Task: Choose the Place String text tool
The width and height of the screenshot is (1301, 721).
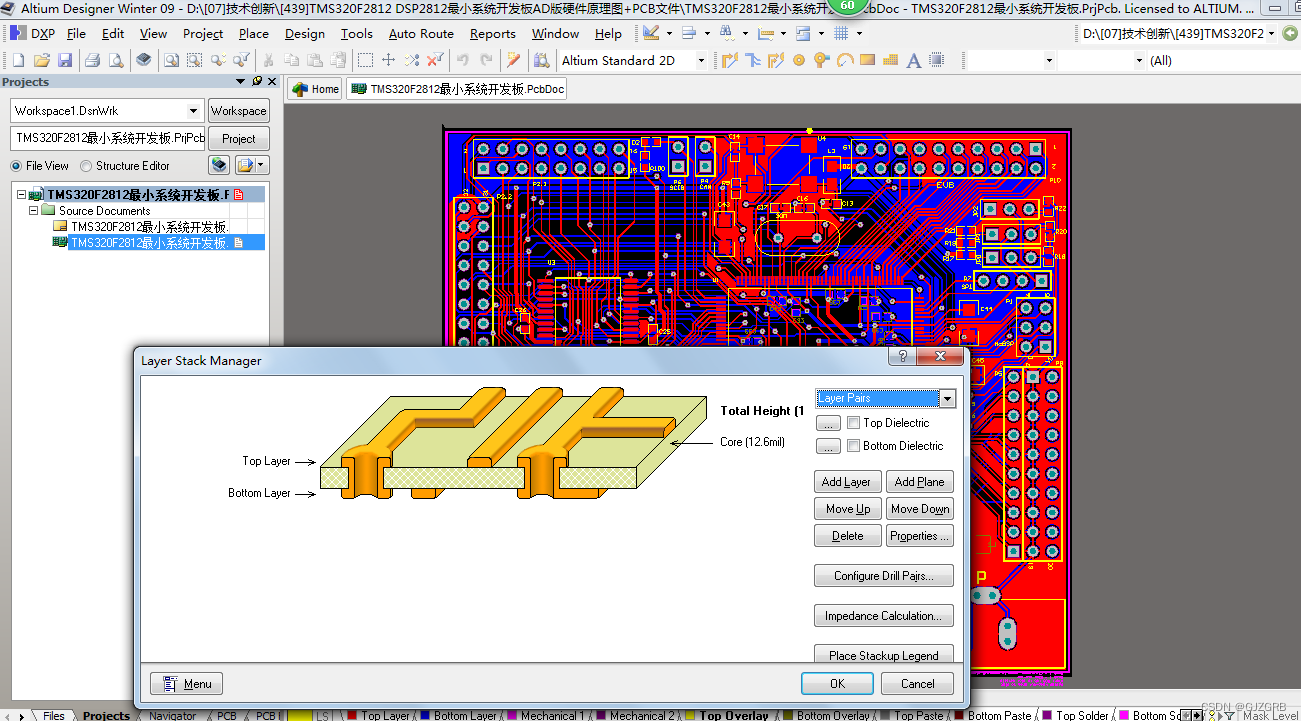Action: [912, 60]
